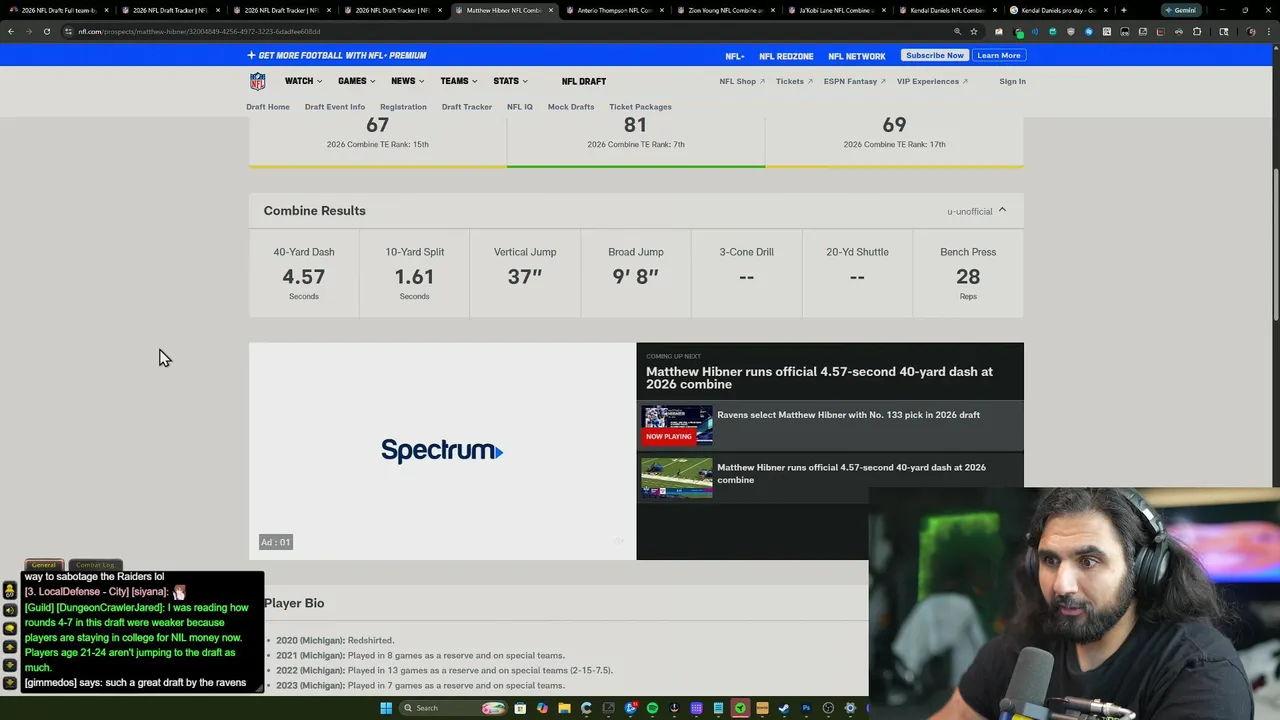The height and width of the screenshot is (720, 1280).
Task: Select the Combat Log tab in overlay
Action: 96,565
